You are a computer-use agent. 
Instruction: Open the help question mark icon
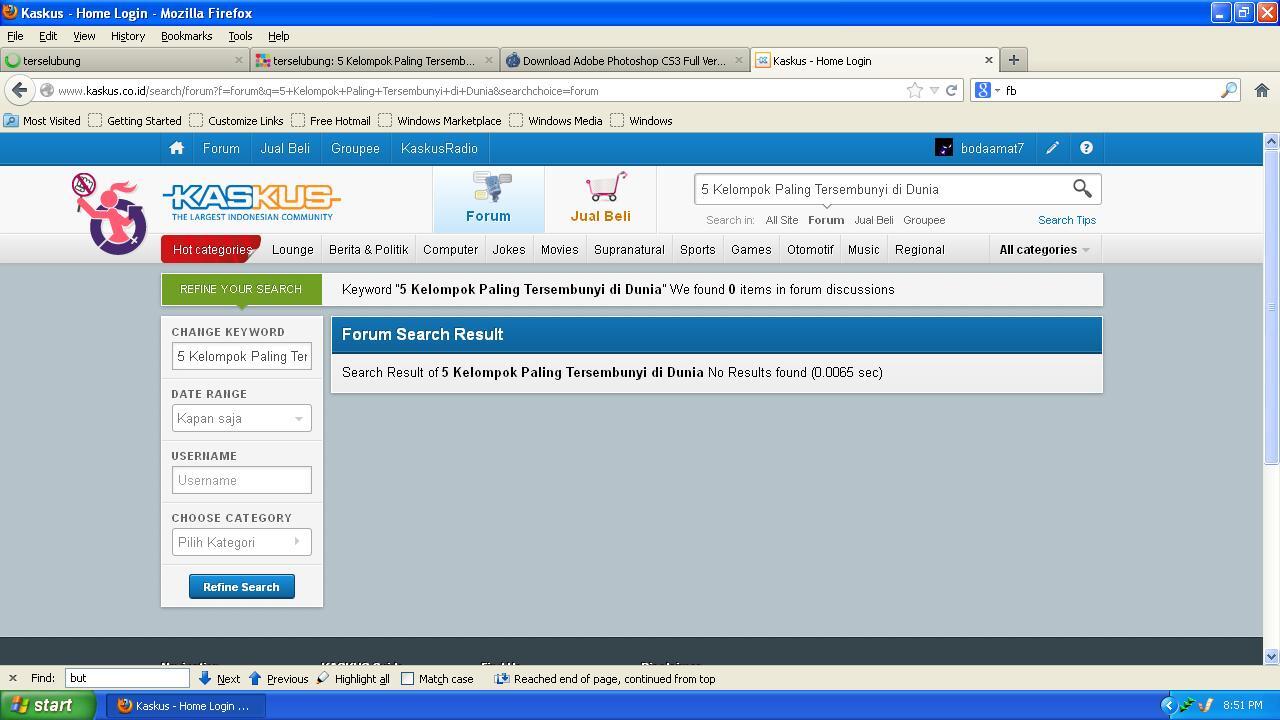(x=1086, y=148)
